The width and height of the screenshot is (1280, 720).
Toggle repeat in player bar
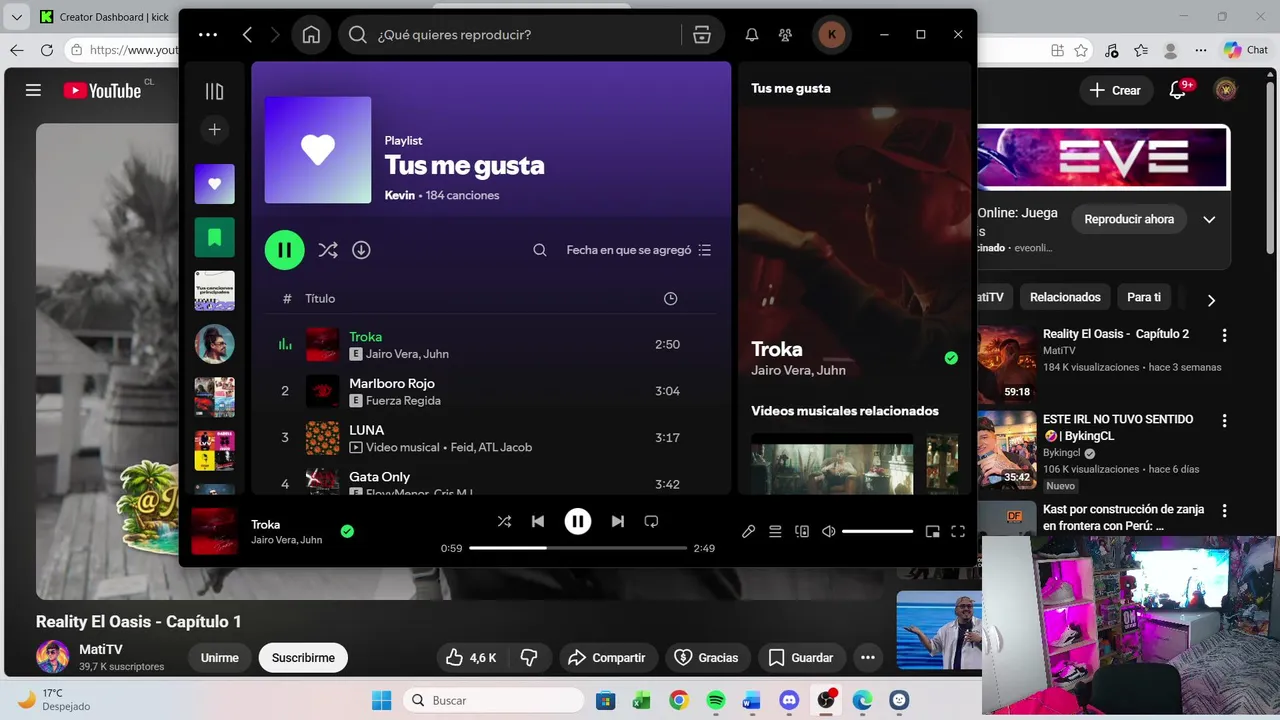[651, 521]
